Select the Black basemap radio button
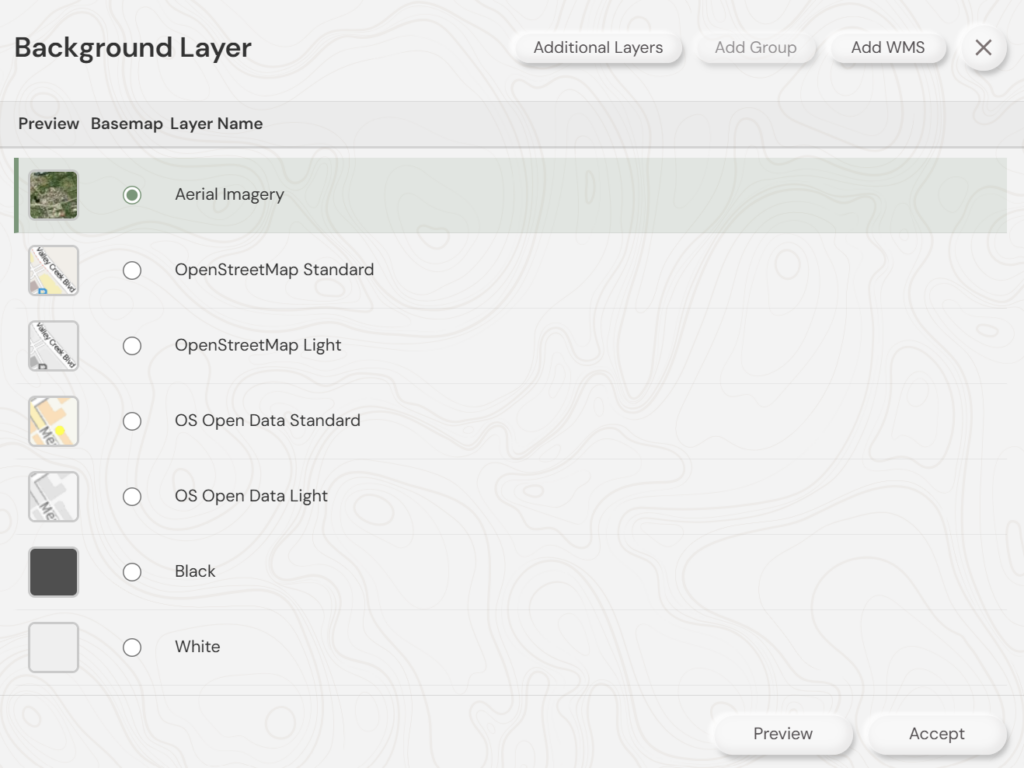The image size is (1024, 768). click(x=132, y=572)
